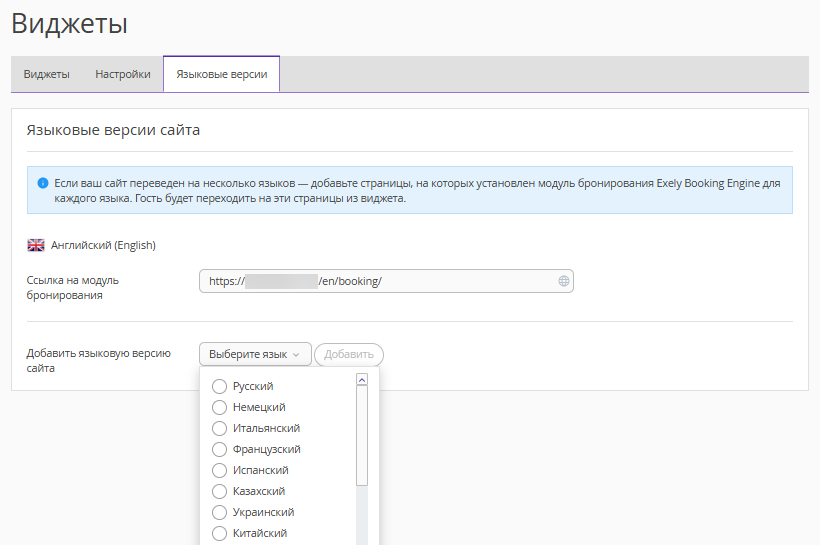Screen dimensions: 820x545
Task: Click scroll-up arrow in language list
Action: tap(362, 380)
